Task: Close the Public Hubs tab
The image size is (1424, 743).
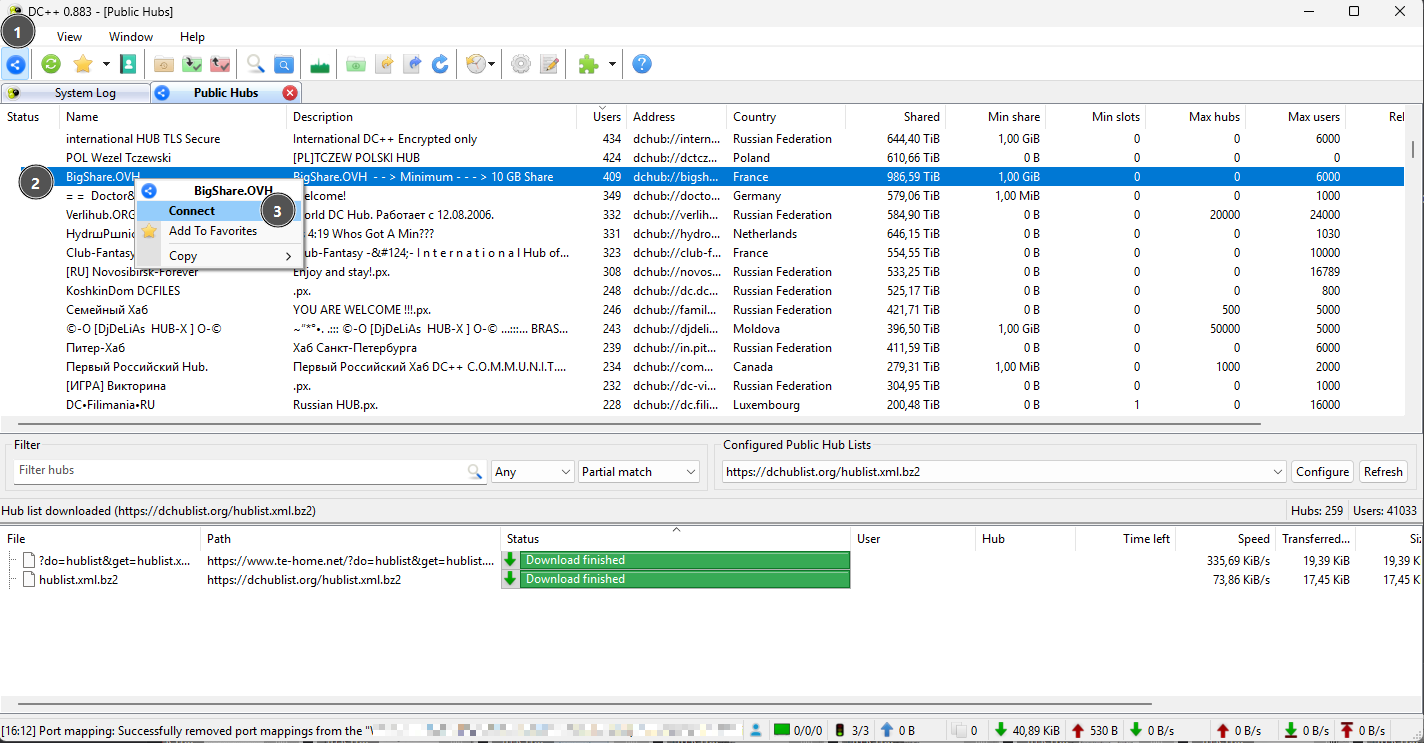Action: click(290, 93)
